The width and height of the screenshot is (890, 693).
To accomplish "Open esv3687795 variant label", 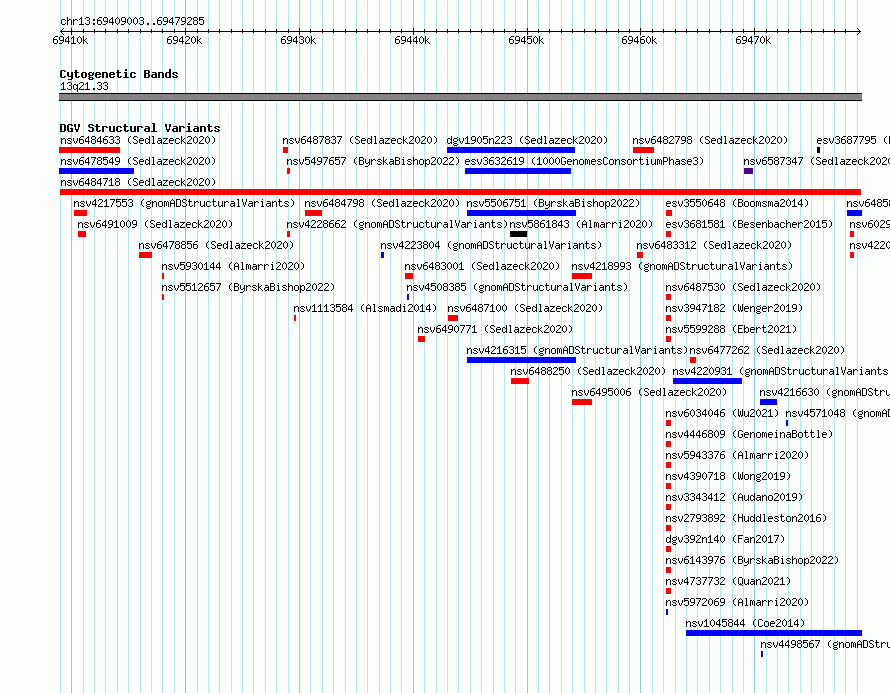I will point(853,140).
